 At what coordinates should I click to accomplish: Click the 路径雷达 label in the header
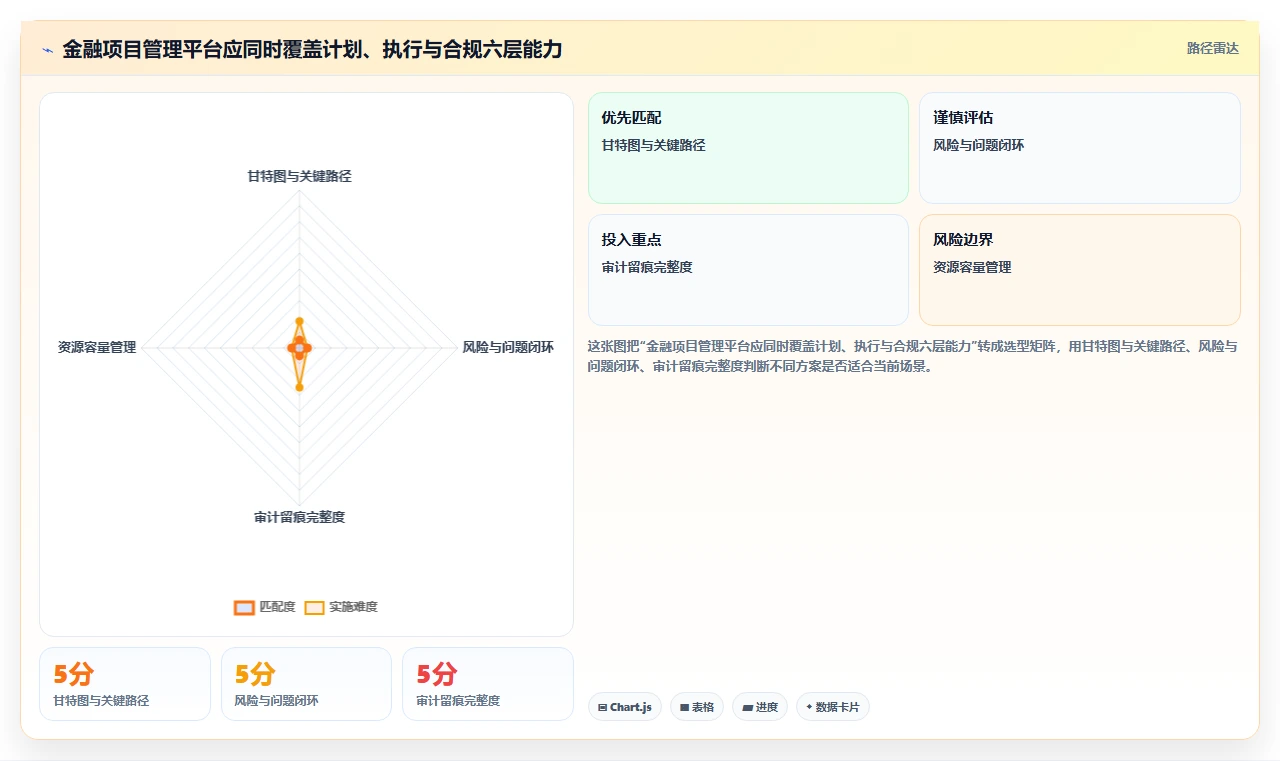click(x=1212, y=48)
